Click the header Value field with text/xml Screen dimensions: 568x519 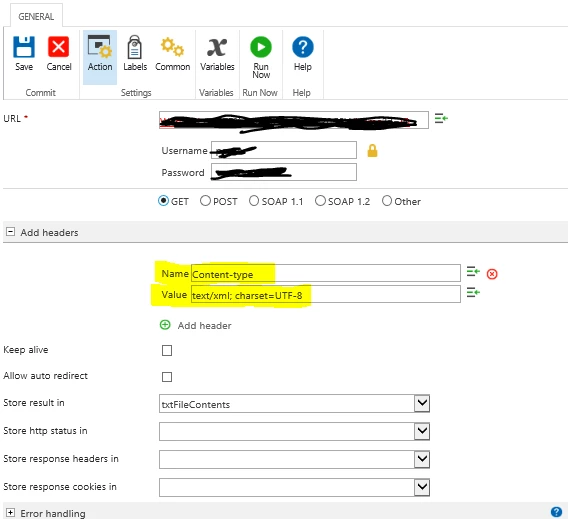[x=326, y=294]
